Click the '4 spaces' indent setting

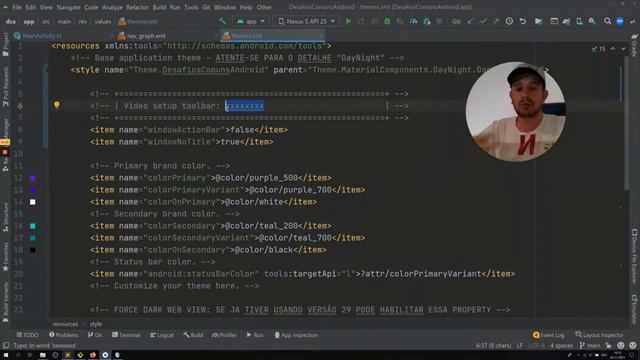(561, 345)
